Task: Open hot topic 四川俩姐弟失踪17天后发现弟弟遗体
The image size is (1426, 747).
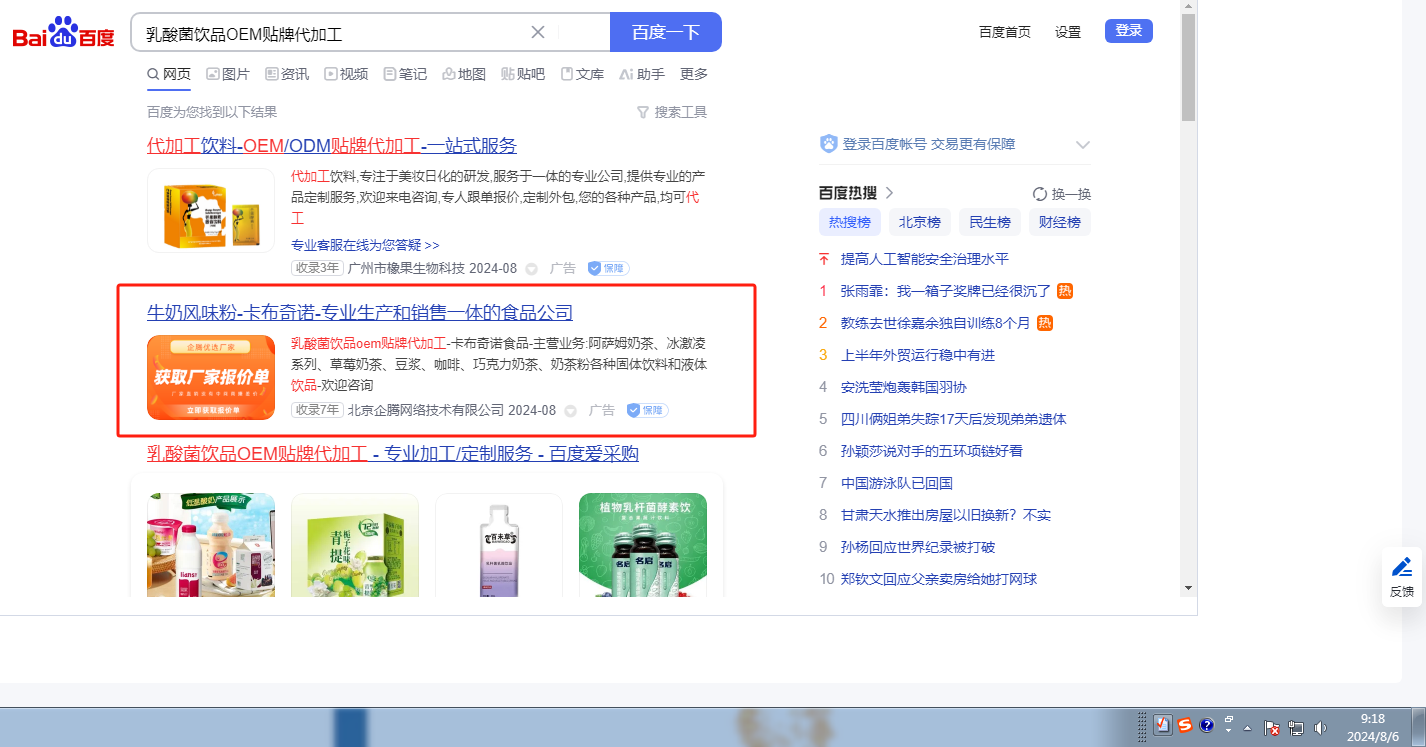Action: tap(954, 419)
